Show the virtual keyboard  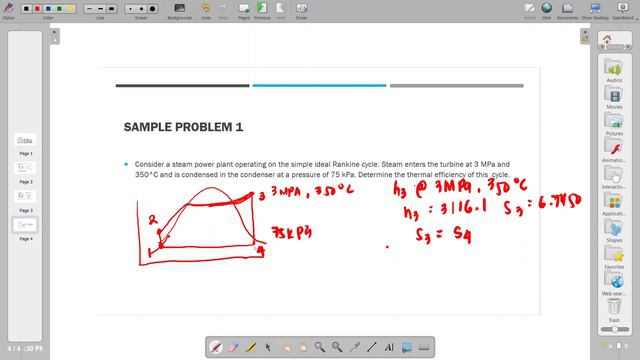pos(424,347)
